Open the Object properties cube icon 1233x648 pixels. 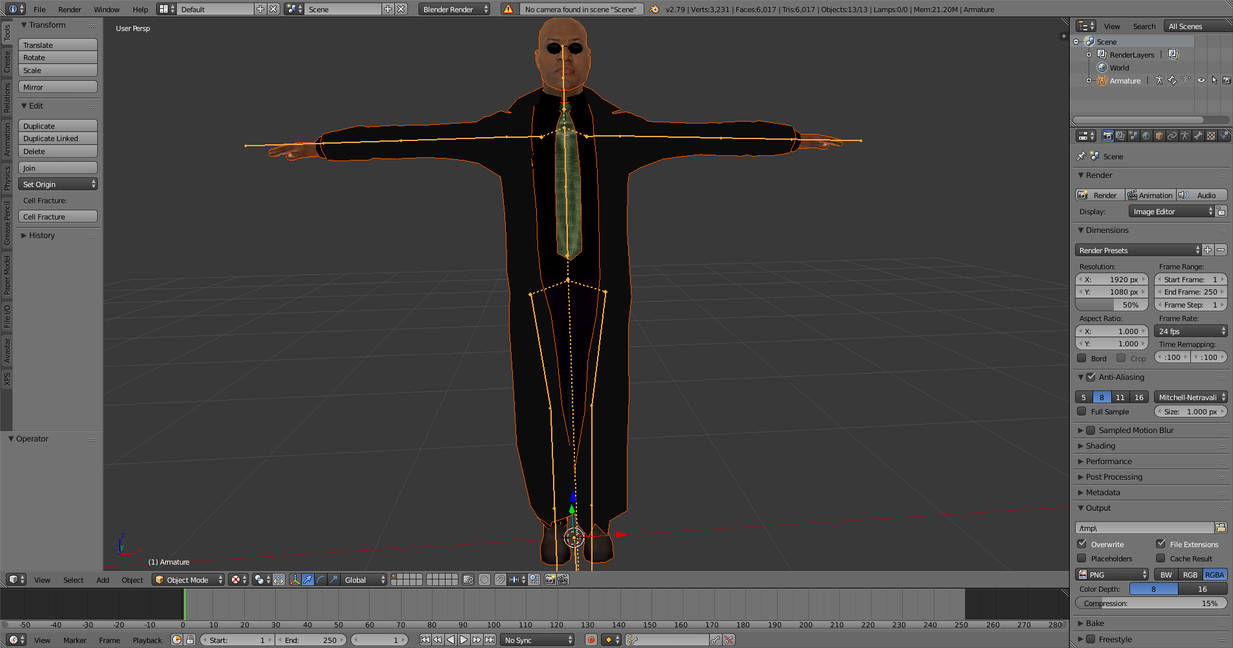point(1159,136)
